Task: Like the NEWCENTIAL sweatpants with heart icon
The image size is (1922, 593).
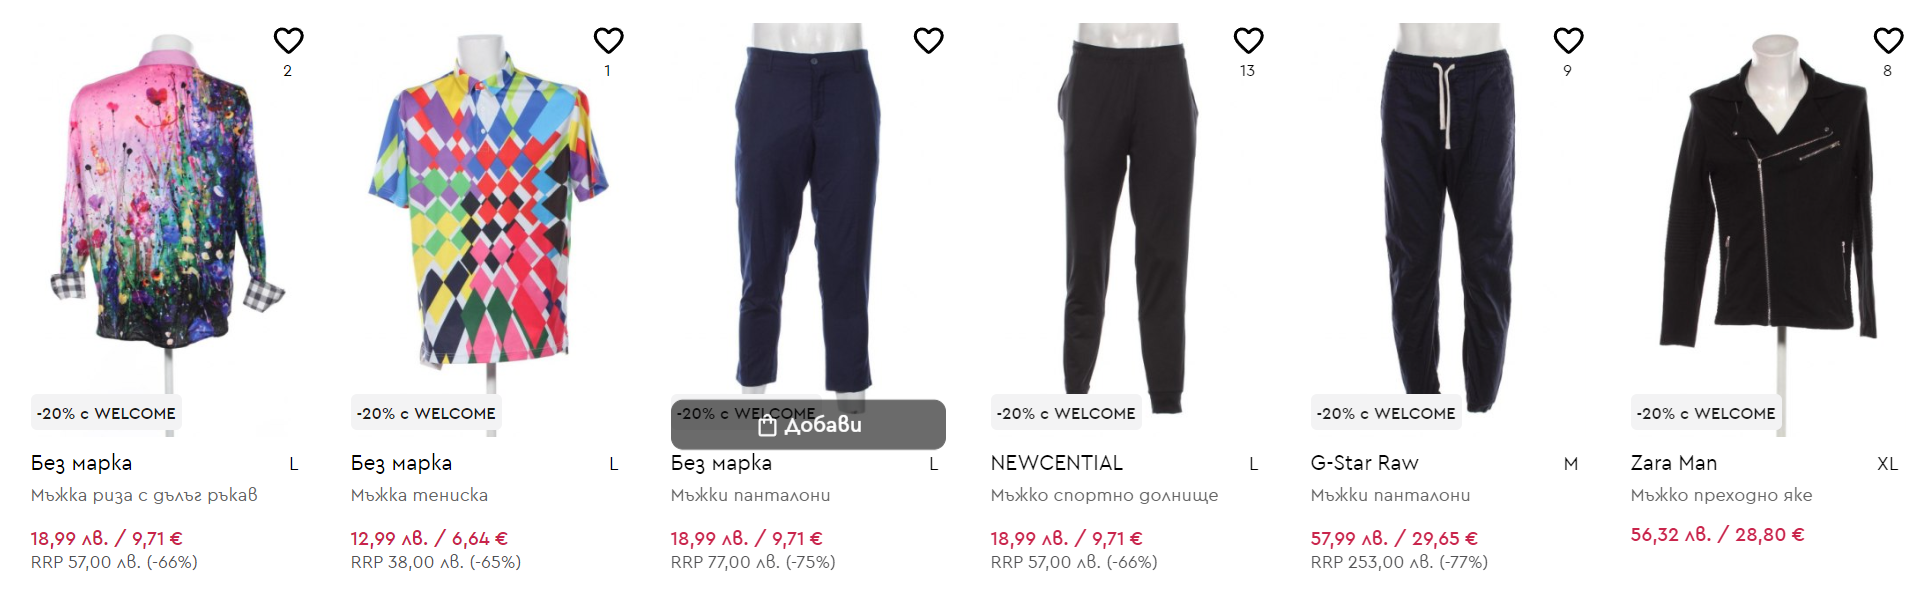Action: coord(1248,41)
